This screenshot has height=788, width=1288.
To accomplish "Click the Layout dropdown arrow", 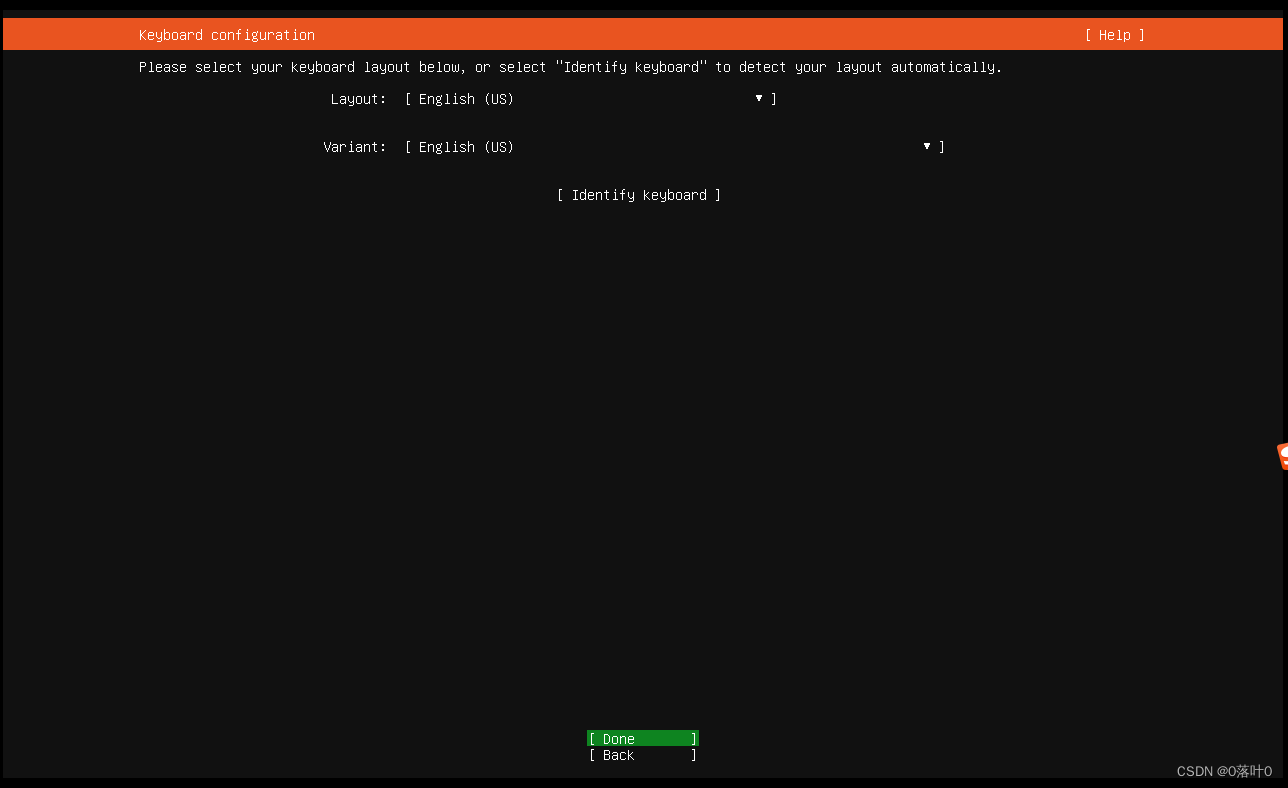I will [759, 98].
